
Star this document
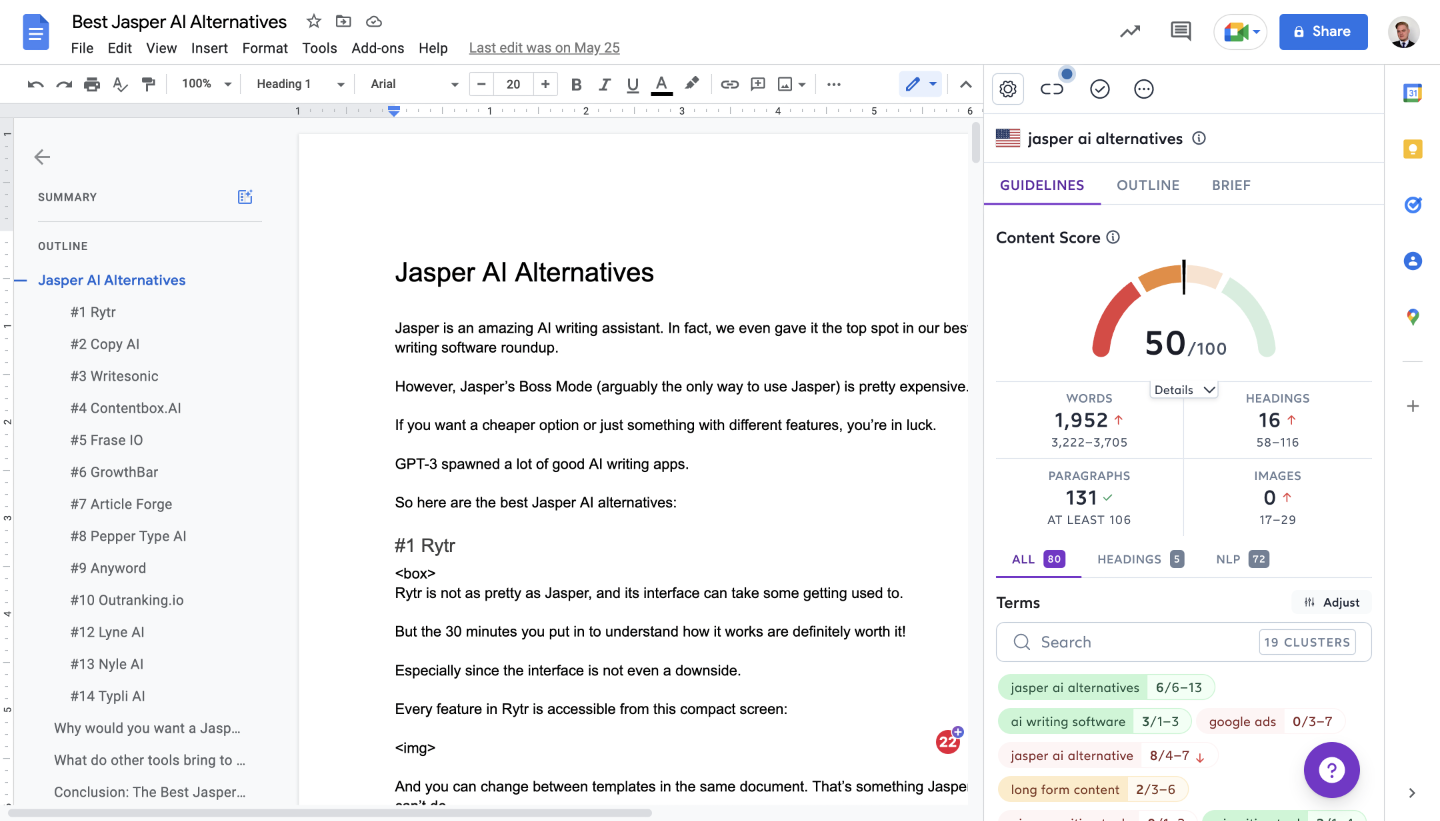tap(314, 21)
